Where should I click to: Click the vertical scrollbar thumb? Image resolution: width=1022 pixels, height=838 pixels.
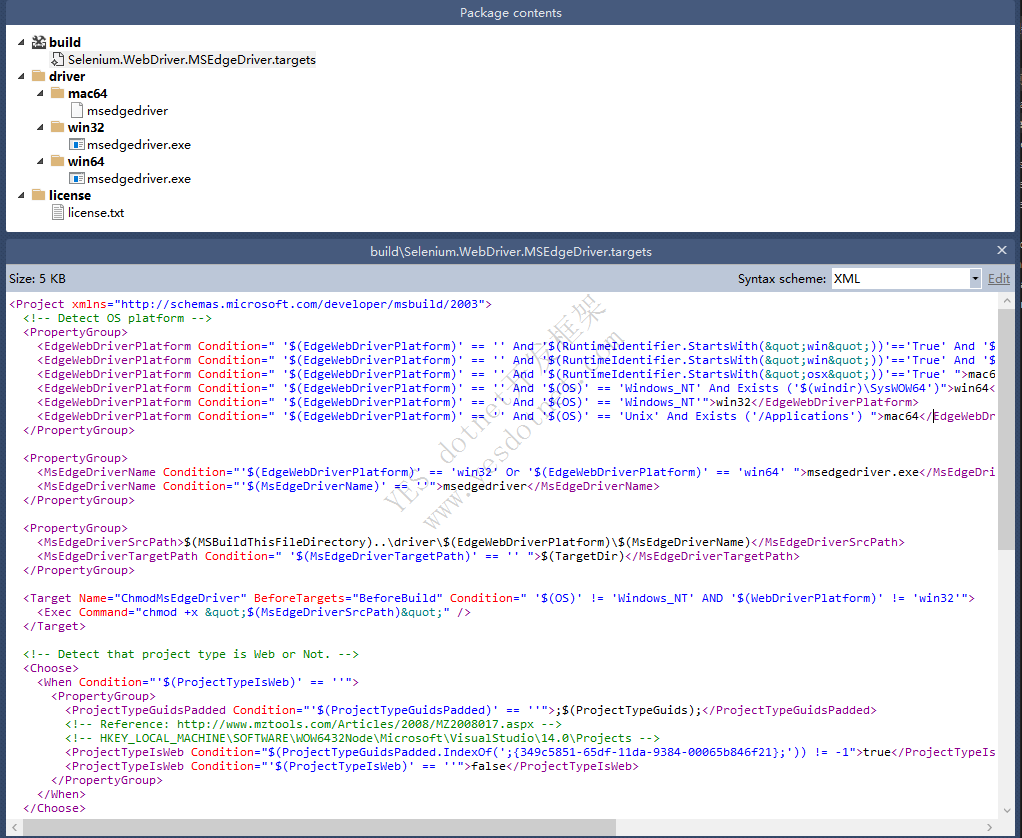point(1007,430)
